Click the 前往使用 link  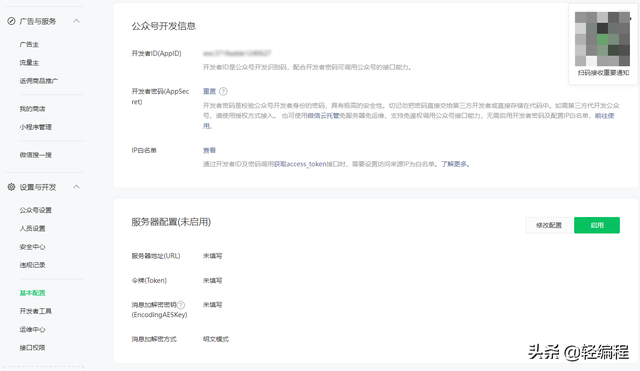click(604, 116)
